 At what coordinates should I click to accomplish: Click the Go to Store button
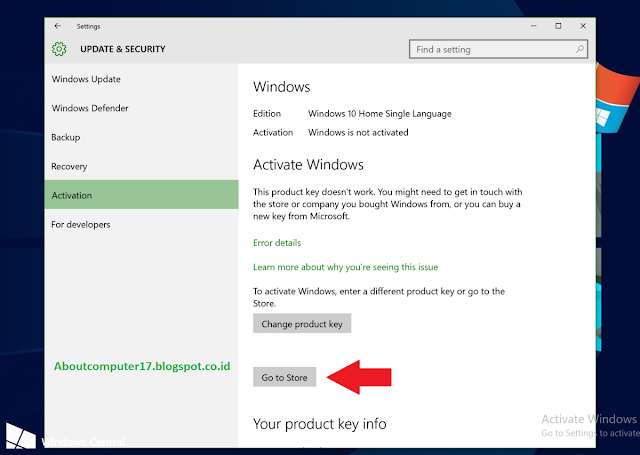click(x=284, y=377)
